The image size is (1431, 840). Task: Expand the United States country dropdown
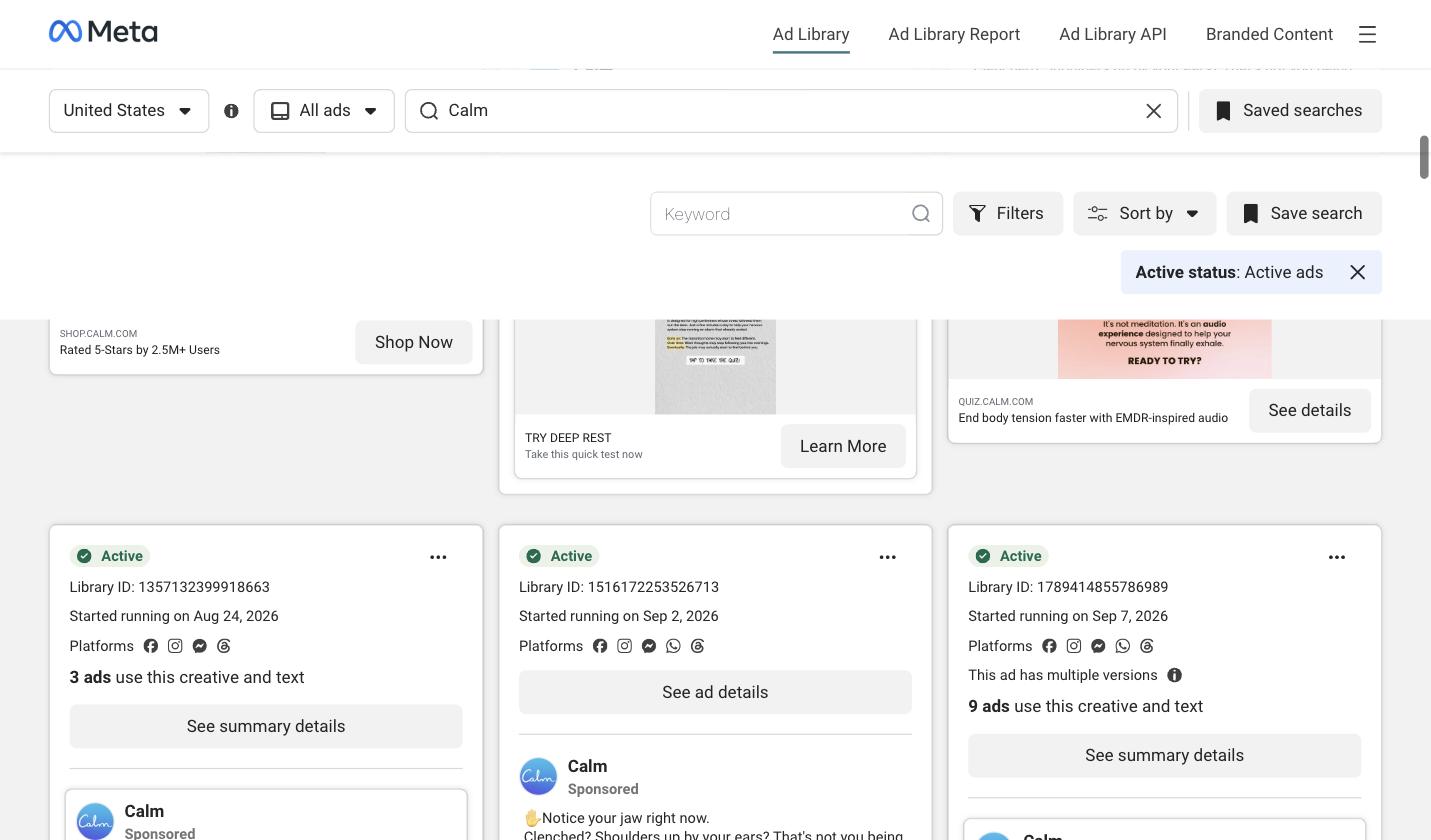tap(129, 111)
